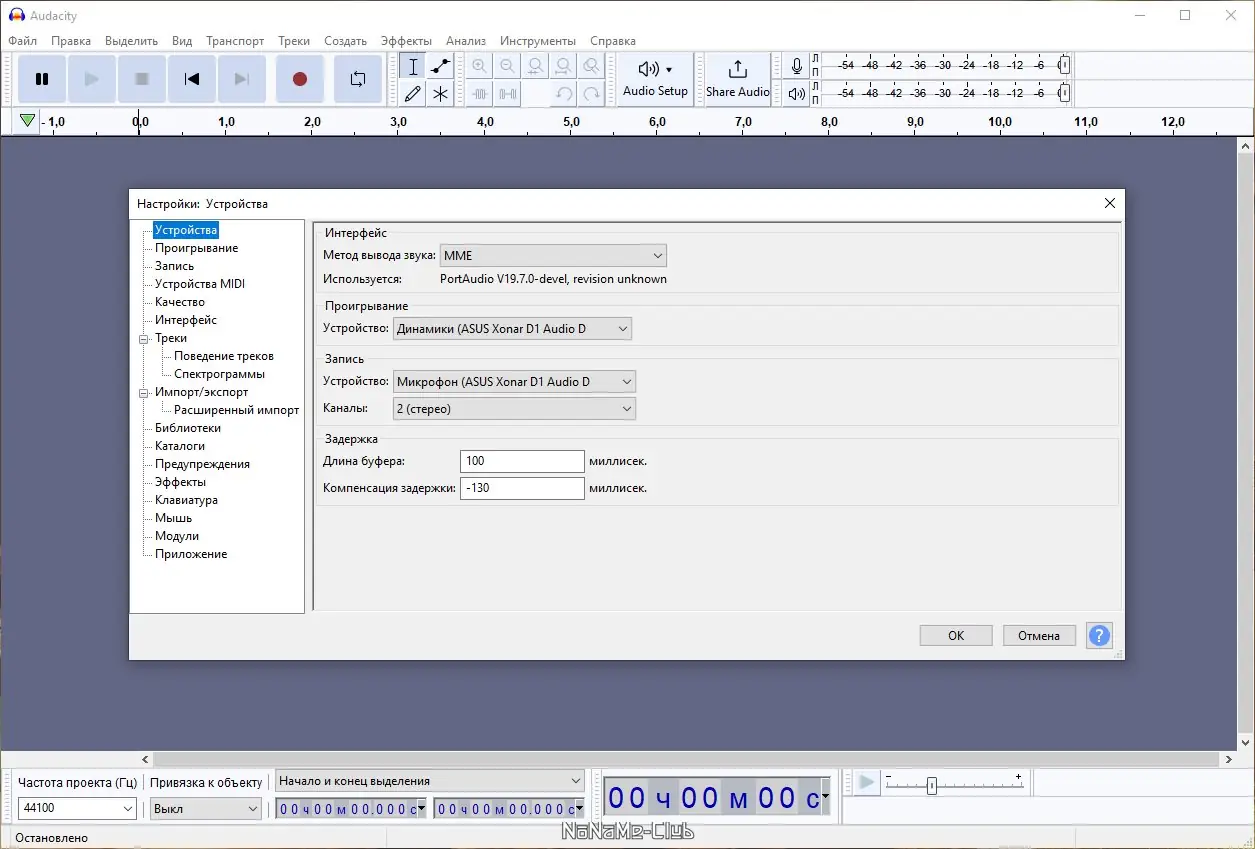Expand the Каналы dropdown showing 2 (стерео)
Screen dimensions: 1255x849
point(514,409)
